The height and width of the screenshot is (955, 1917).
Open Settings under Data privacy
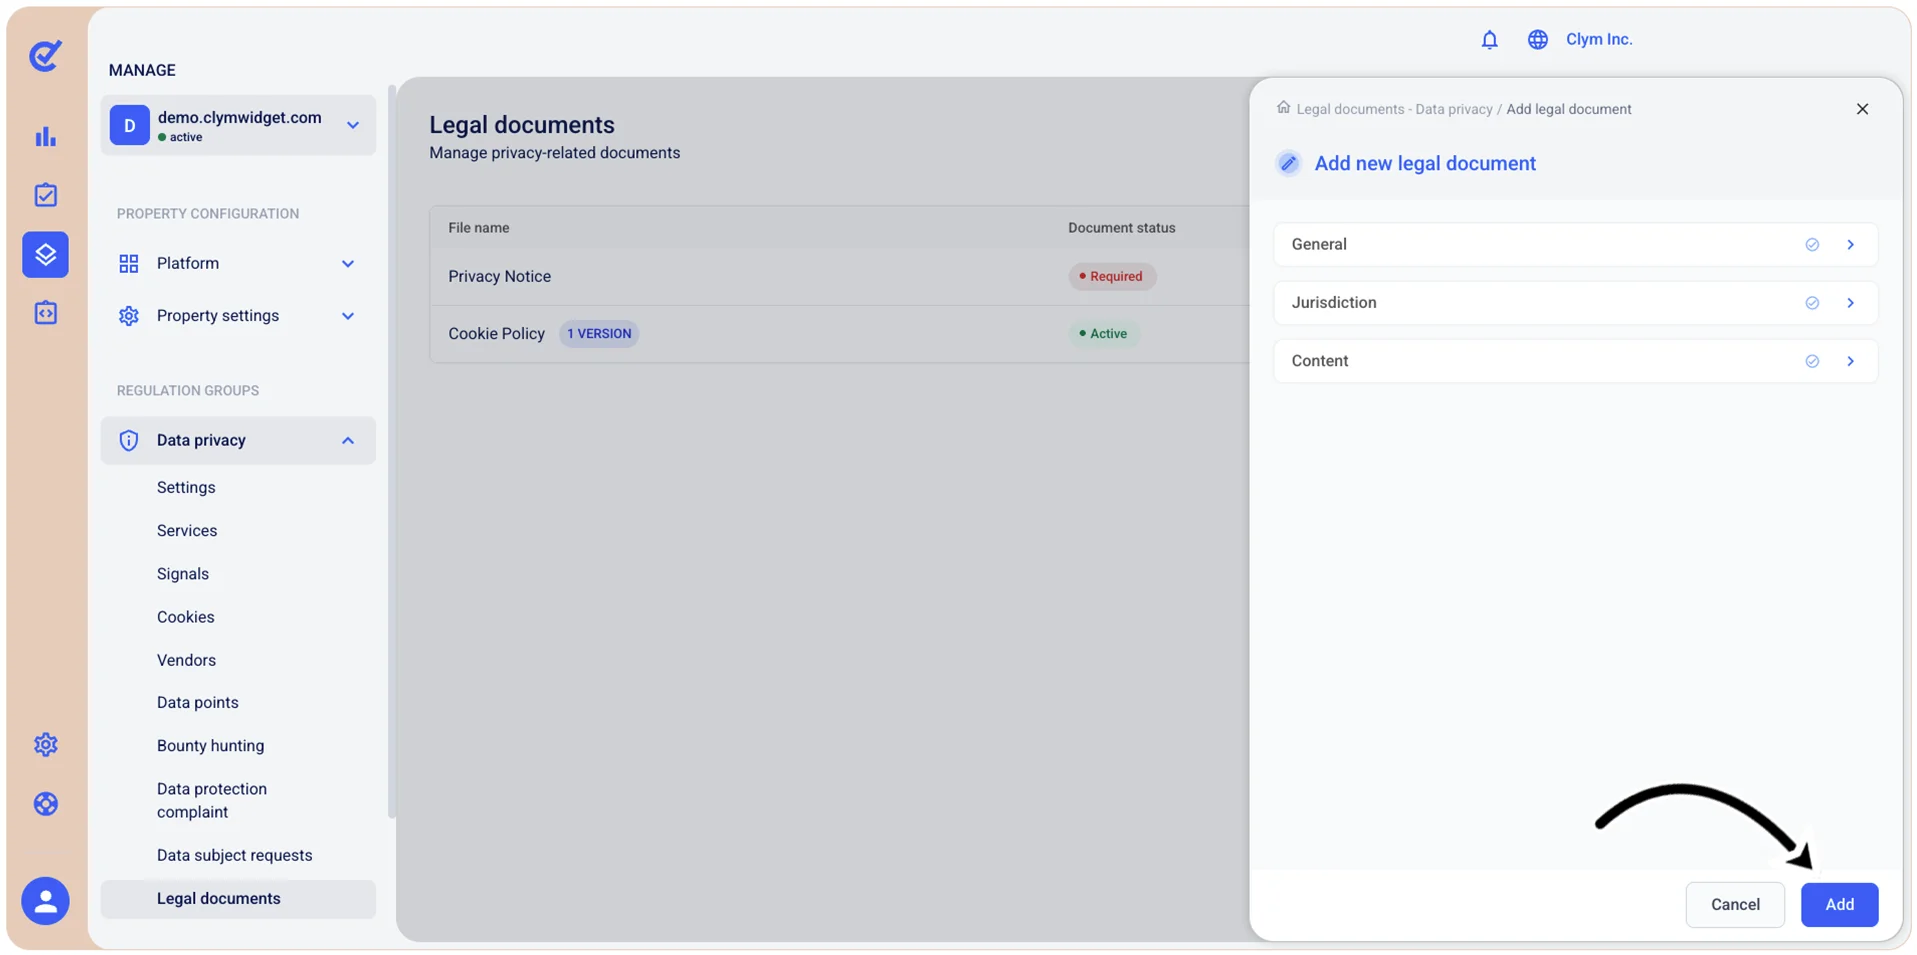186,487
